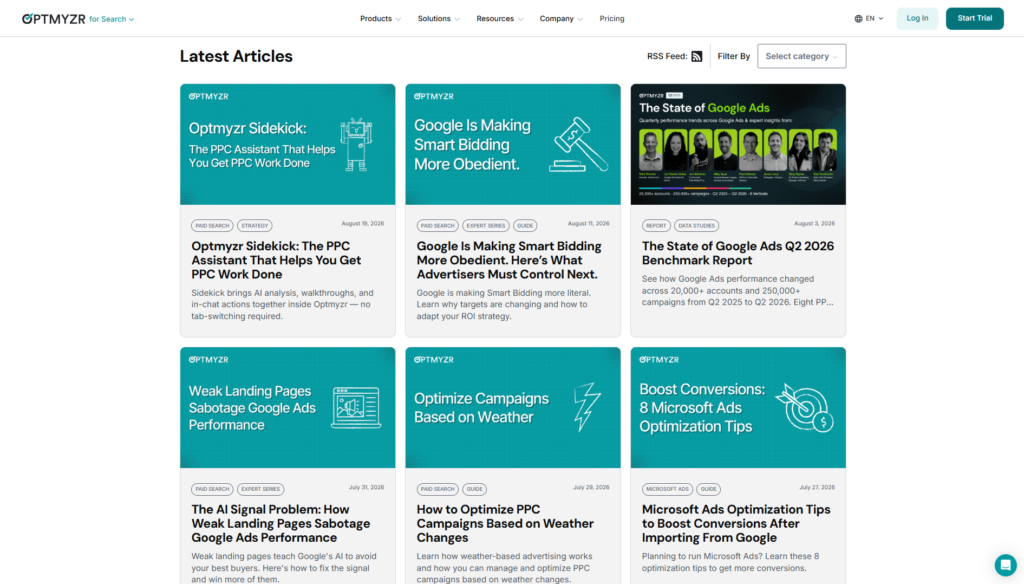Go to Optmyzr logo home
The width and height of the screenshot is (1024, 584).
(x=54, y=19)
